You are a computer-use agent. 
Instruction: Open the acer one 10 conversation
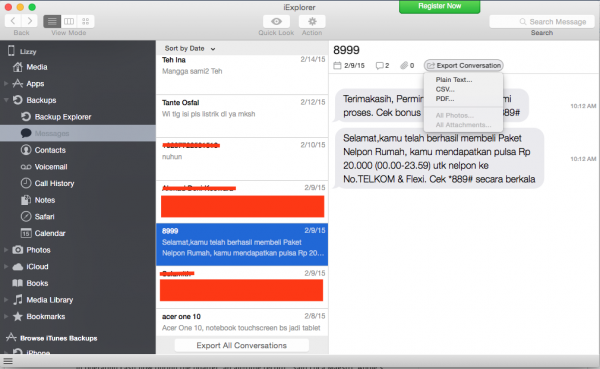[x=242, y=322]
